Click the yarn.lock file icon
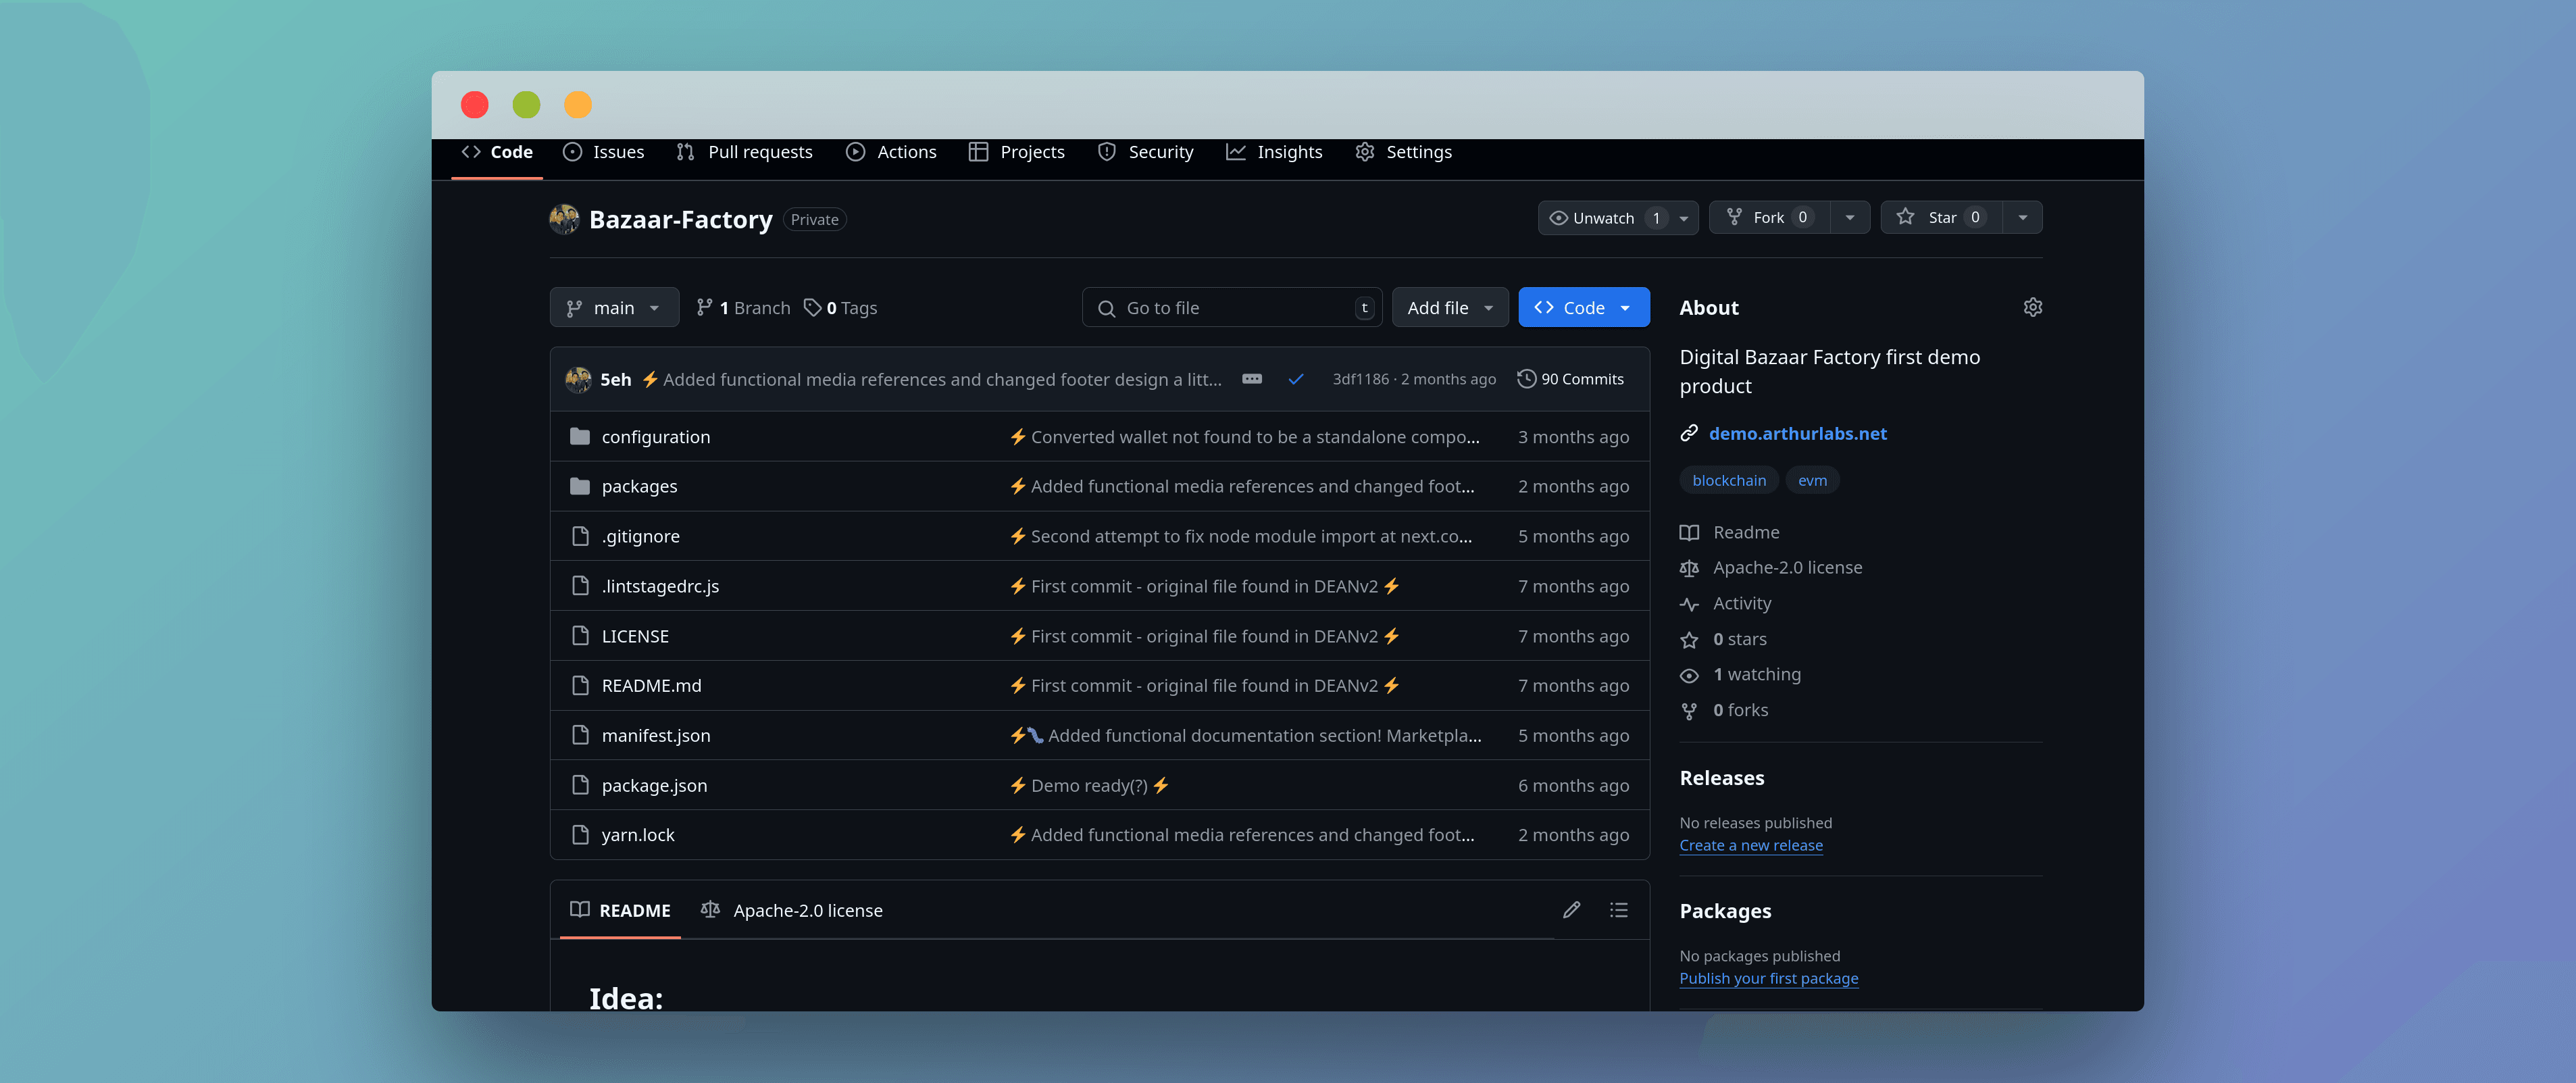 (x=580, y=835)
